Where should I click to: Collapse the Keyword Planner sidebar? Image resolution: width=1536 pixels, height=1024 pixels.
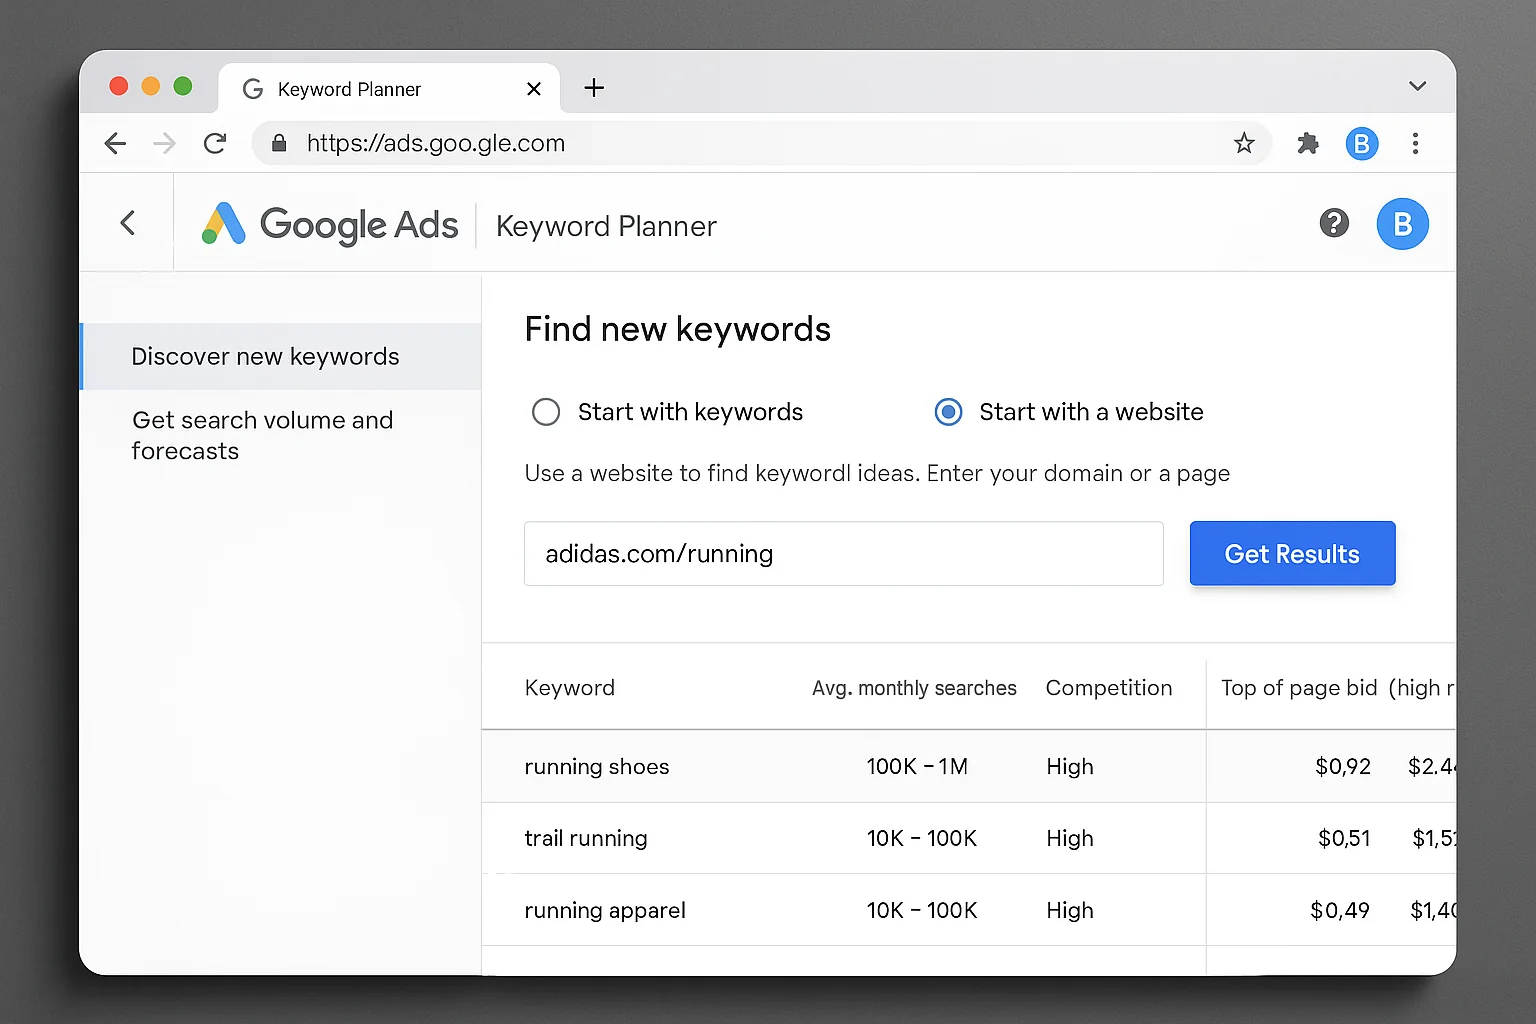[x=127, y=223]
